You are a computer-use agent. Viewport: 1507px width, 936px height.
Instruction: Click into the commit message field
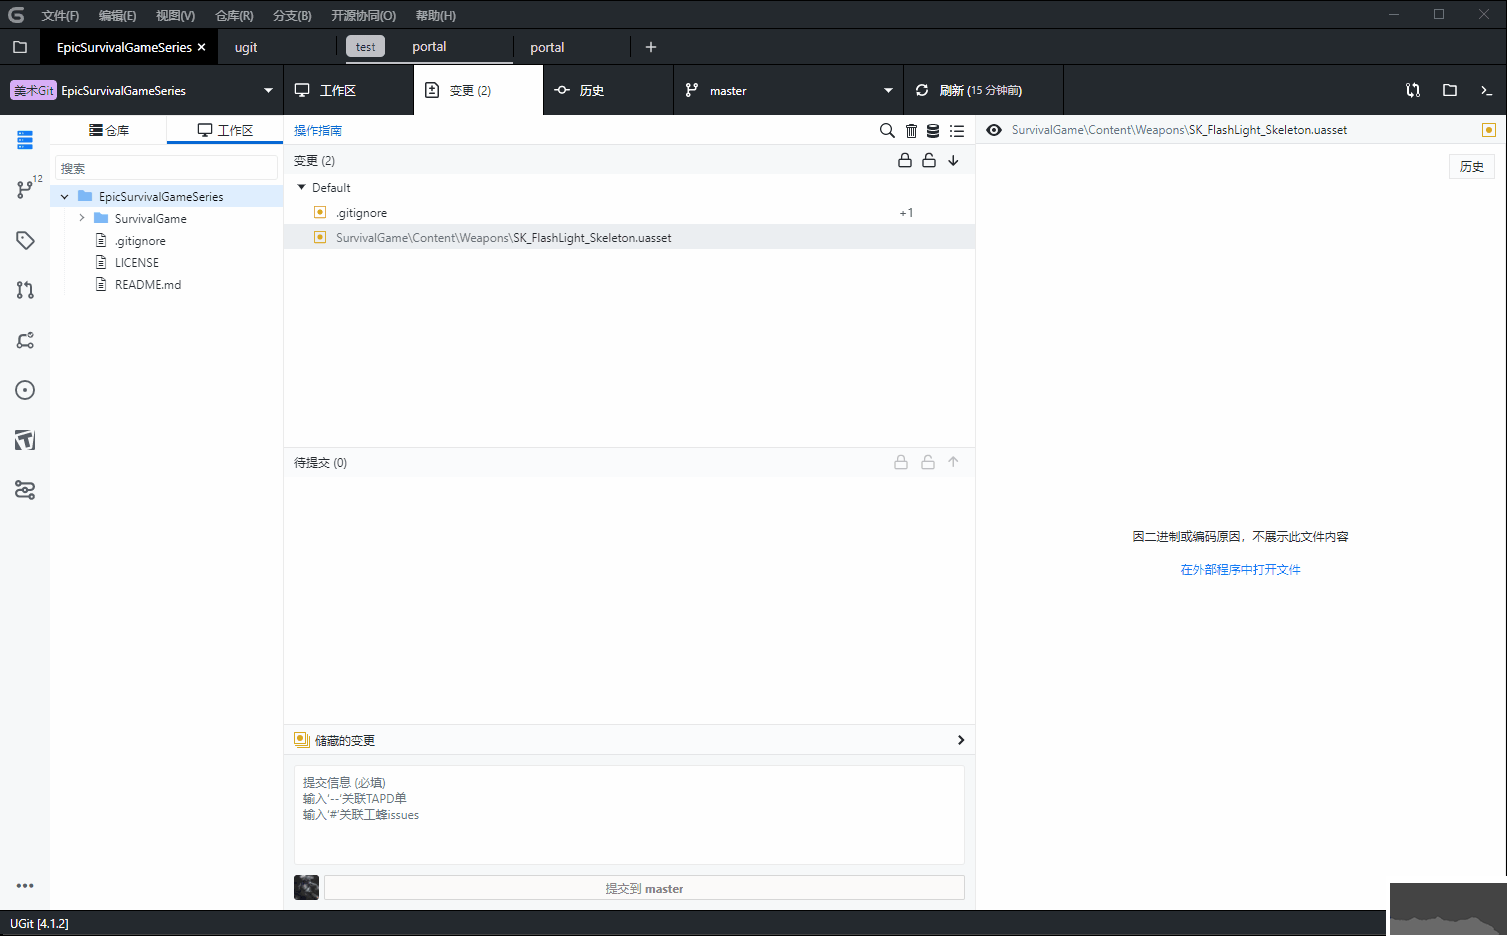(x=629, y=815)
